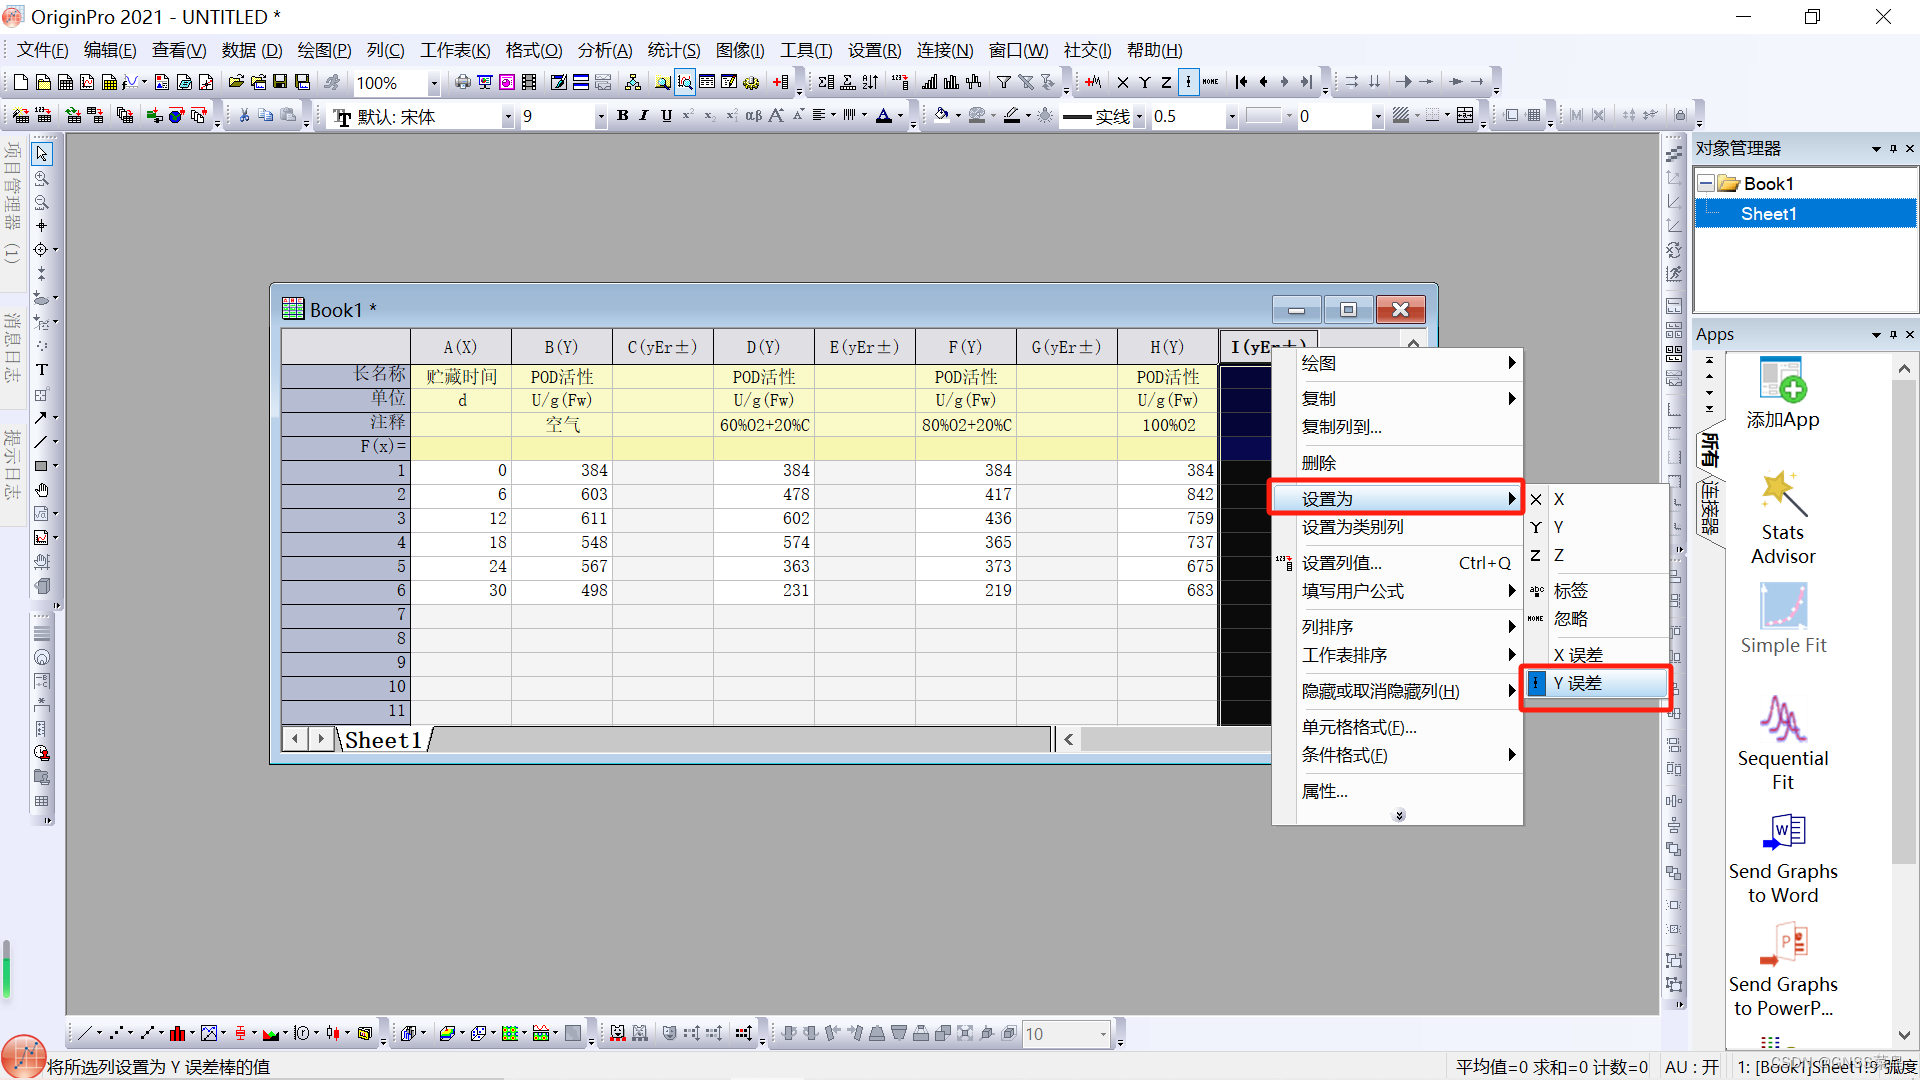
Task: Click the Add new columns icon
Action: tap(780, 83)
